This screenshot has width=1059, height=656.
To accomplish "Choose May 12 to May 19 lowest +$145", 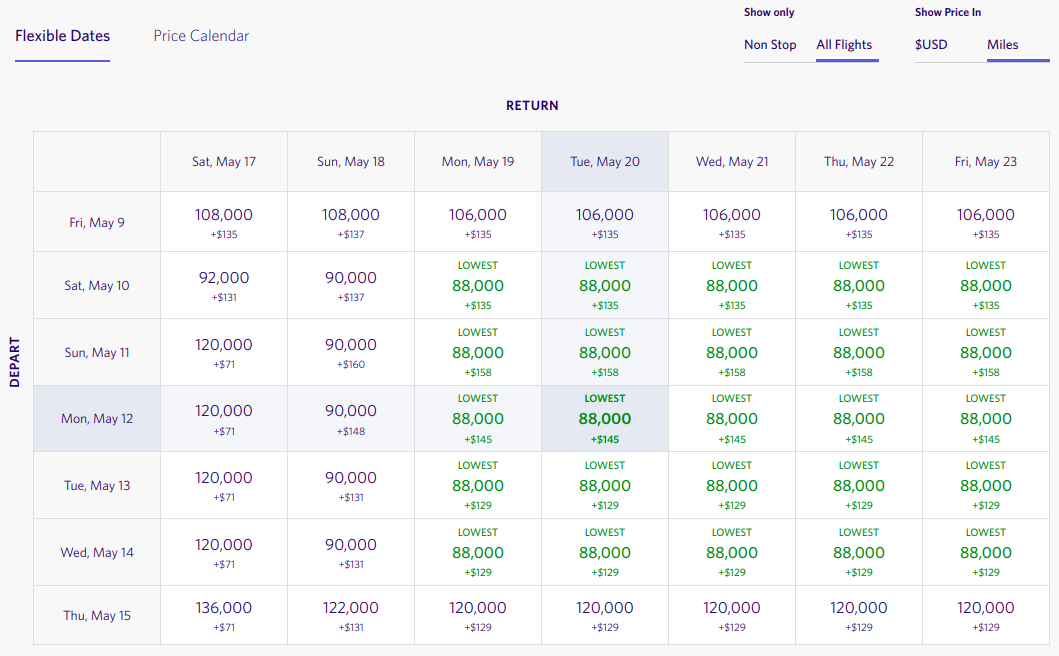I will (x=477, y=418).
